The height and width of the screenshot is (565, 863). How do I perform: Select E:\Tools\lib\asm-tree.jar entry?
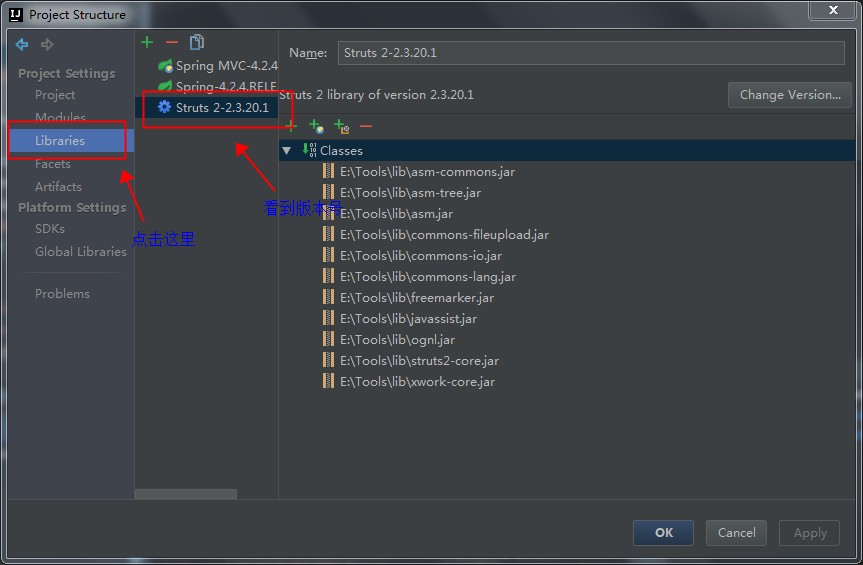coord(411,193)
